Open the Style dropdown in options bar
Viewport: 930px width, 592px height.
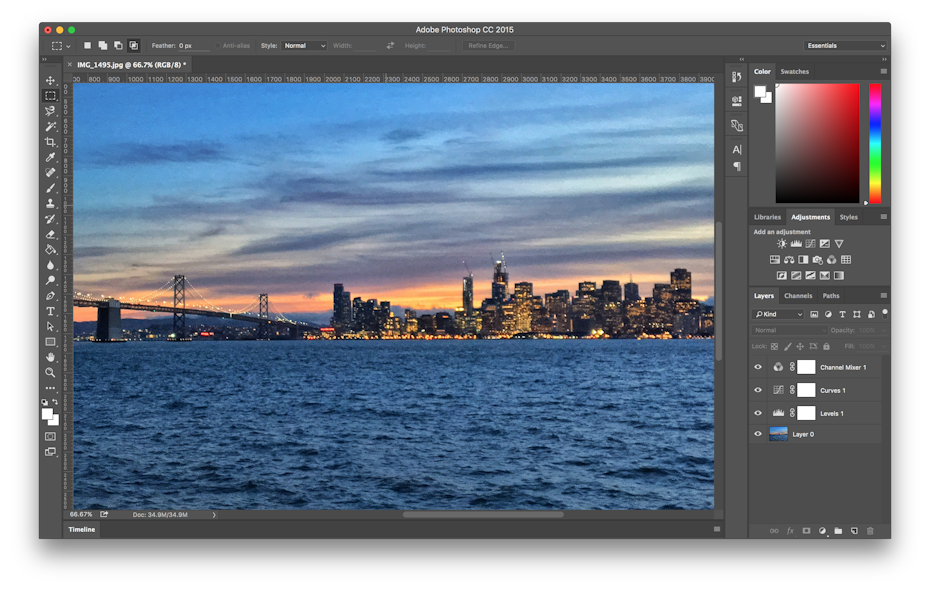click(x=304, y=46)
